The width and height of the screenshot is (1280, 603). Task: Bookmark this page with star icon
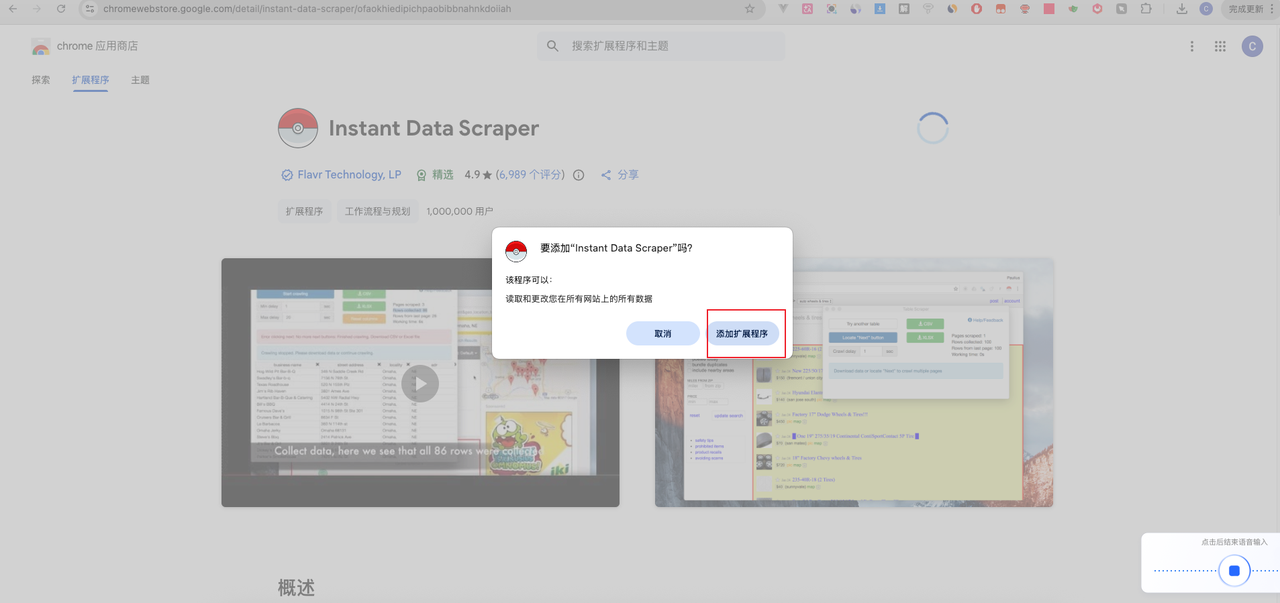[x=750, y=9]
